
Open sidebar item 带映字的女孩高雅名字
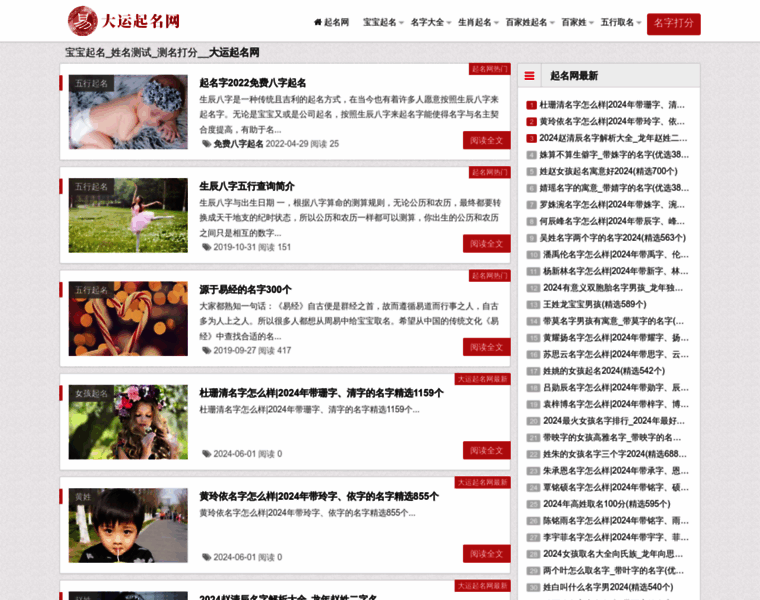612,438
